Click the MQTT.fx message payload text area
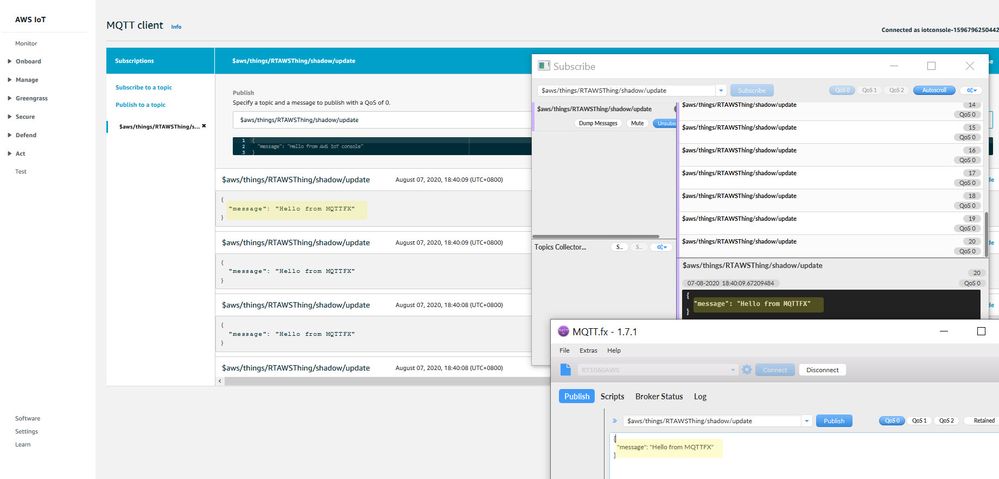 tap(804, 455)
